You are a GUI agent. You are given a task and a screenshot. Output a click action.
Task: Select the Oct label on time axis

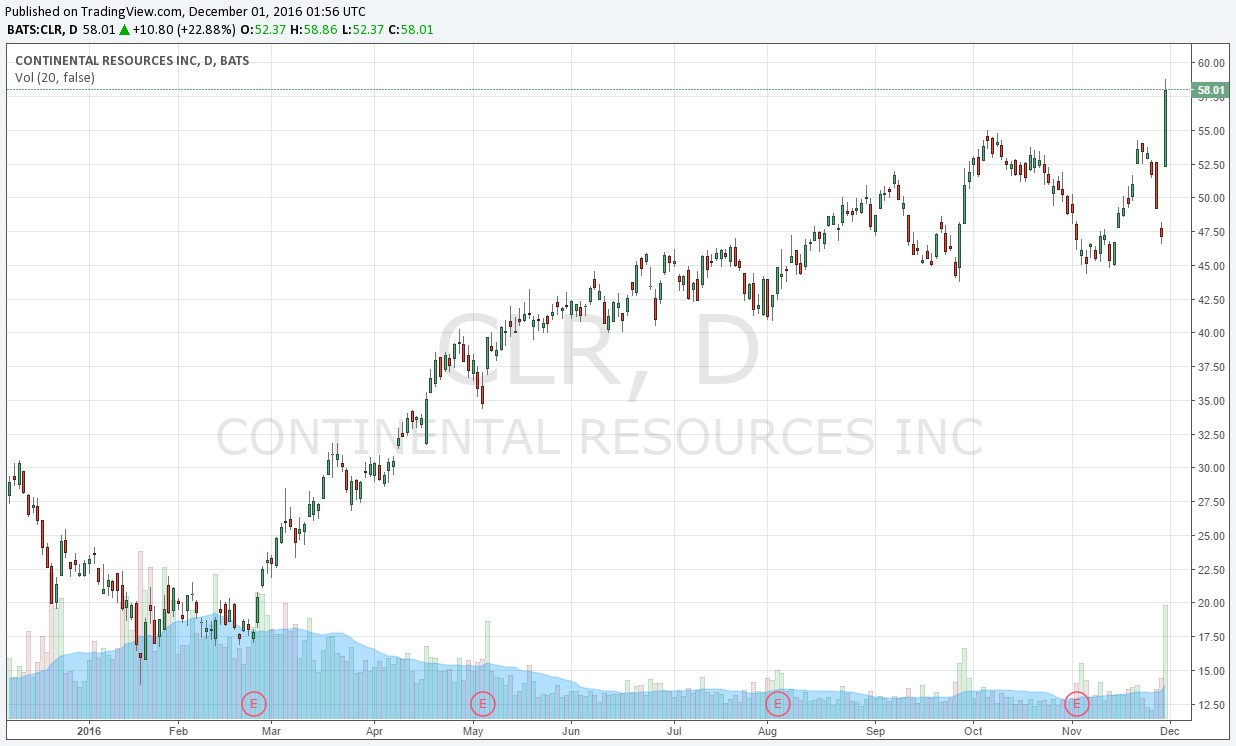tap(973, 731)
